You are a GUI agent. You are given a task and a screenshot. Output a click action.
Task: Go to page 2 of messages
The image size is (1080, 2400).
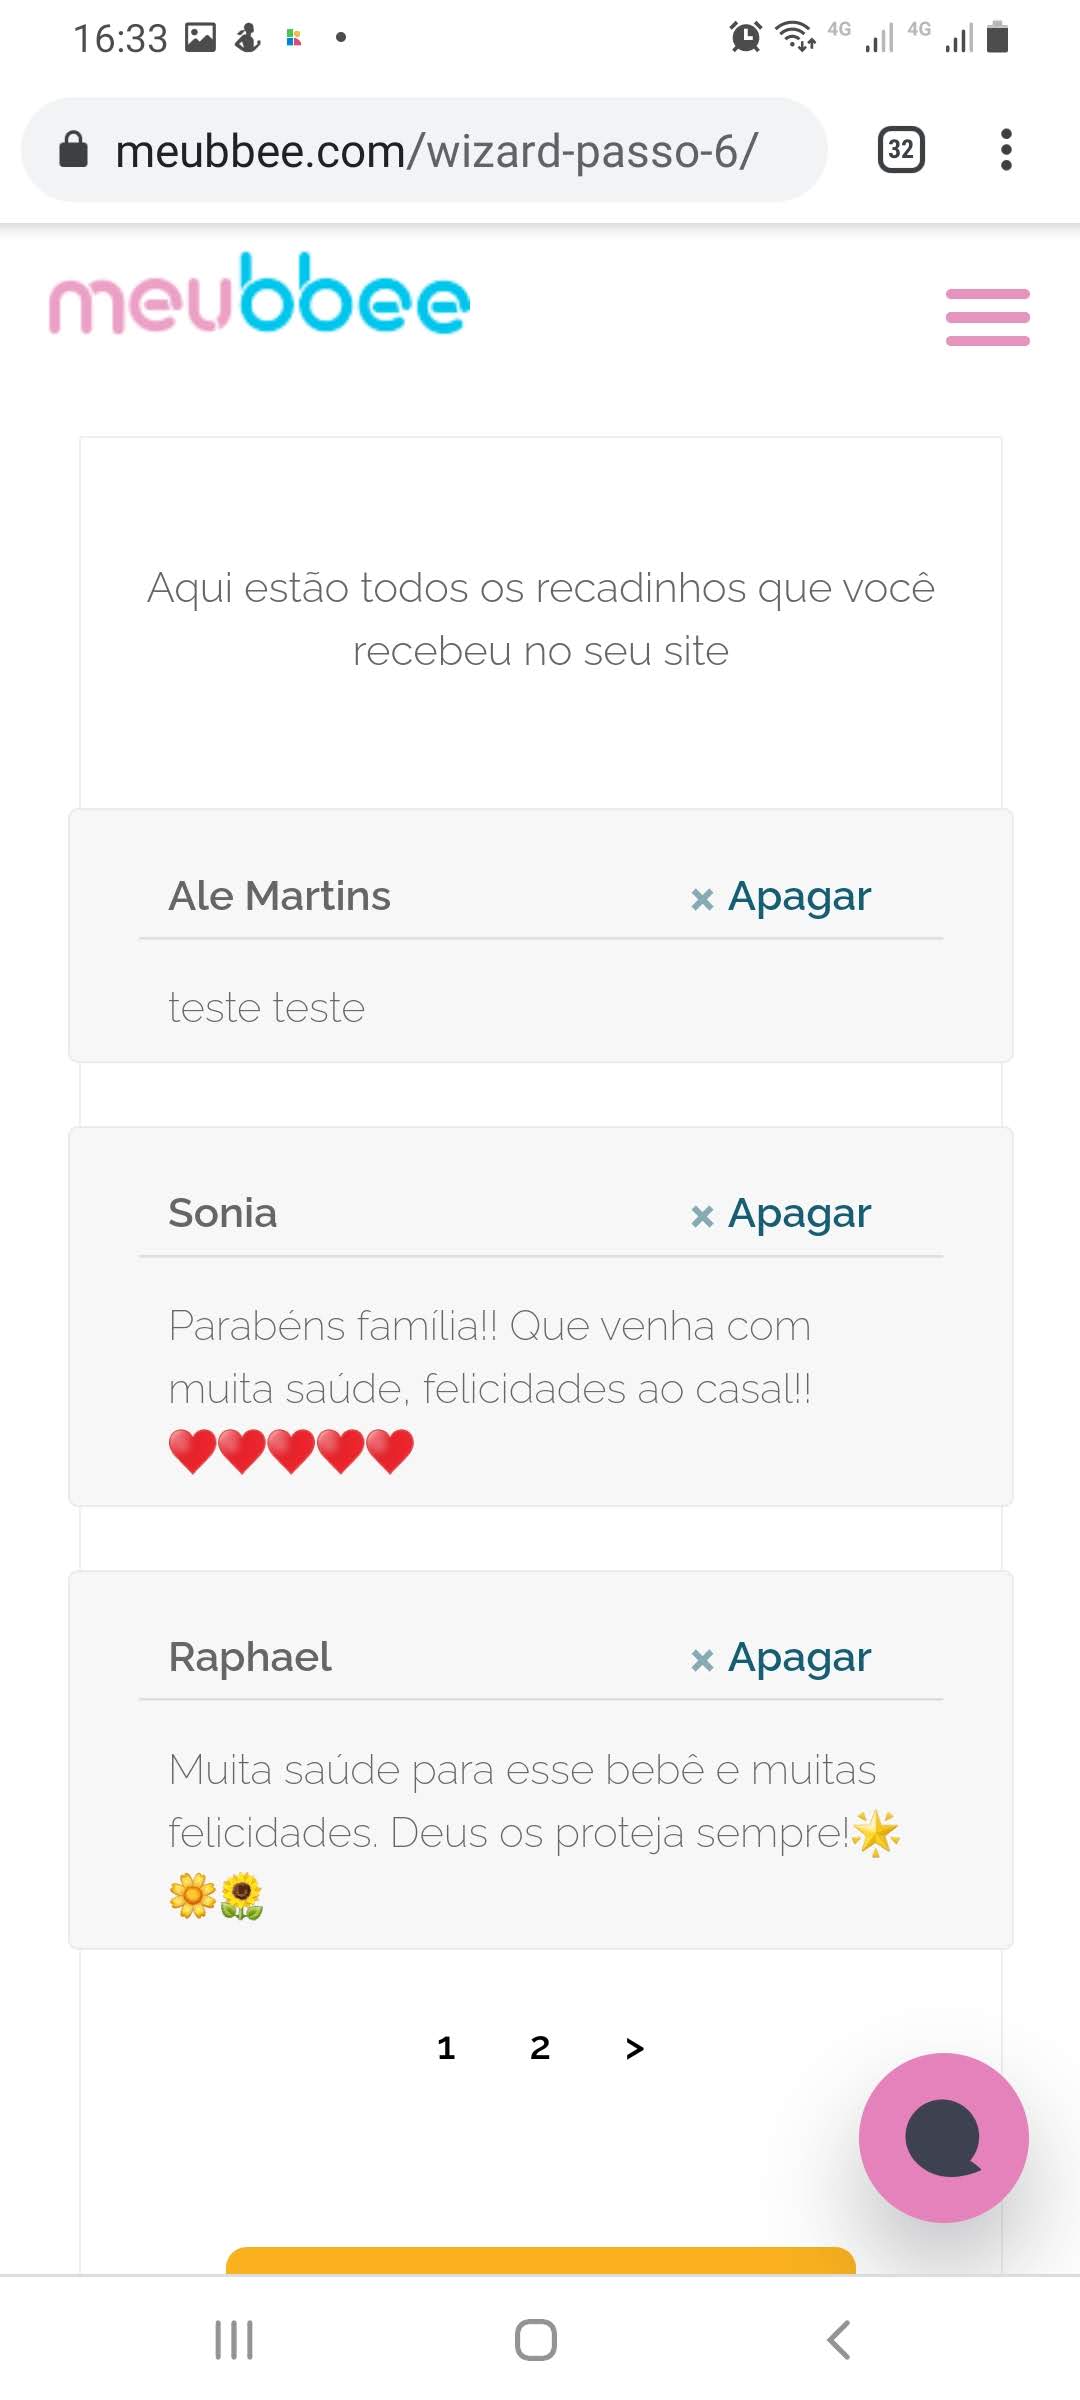coord(540,2048)
